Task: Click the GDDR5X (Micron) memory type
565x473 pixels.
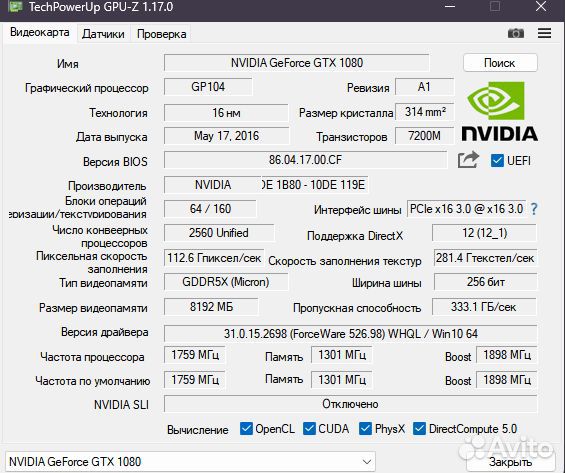Action: tap(226, 282)
